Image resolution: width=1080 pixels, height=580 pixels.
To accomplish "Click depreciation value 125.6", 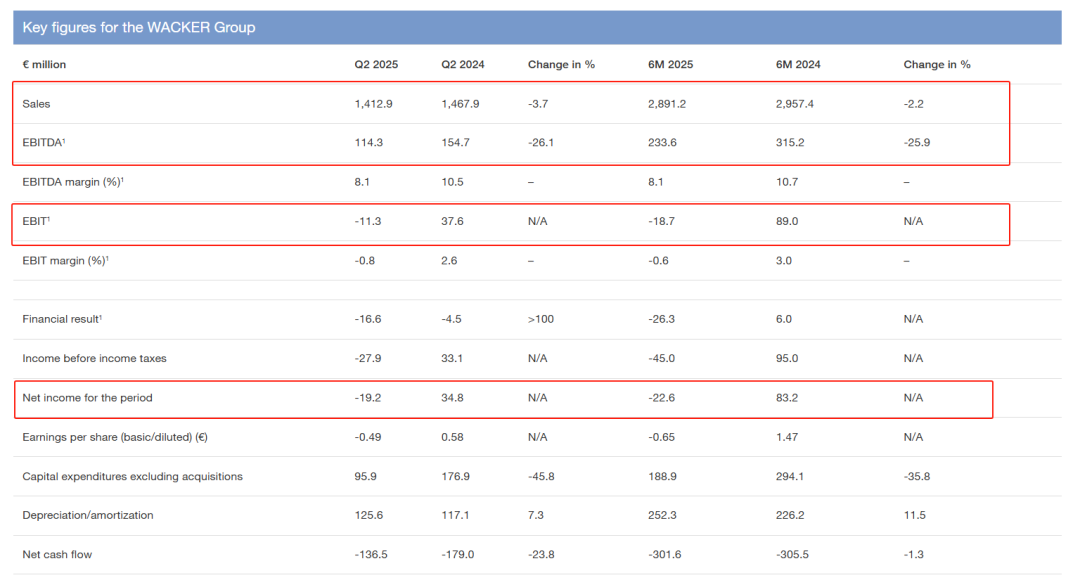I will 368,515.
